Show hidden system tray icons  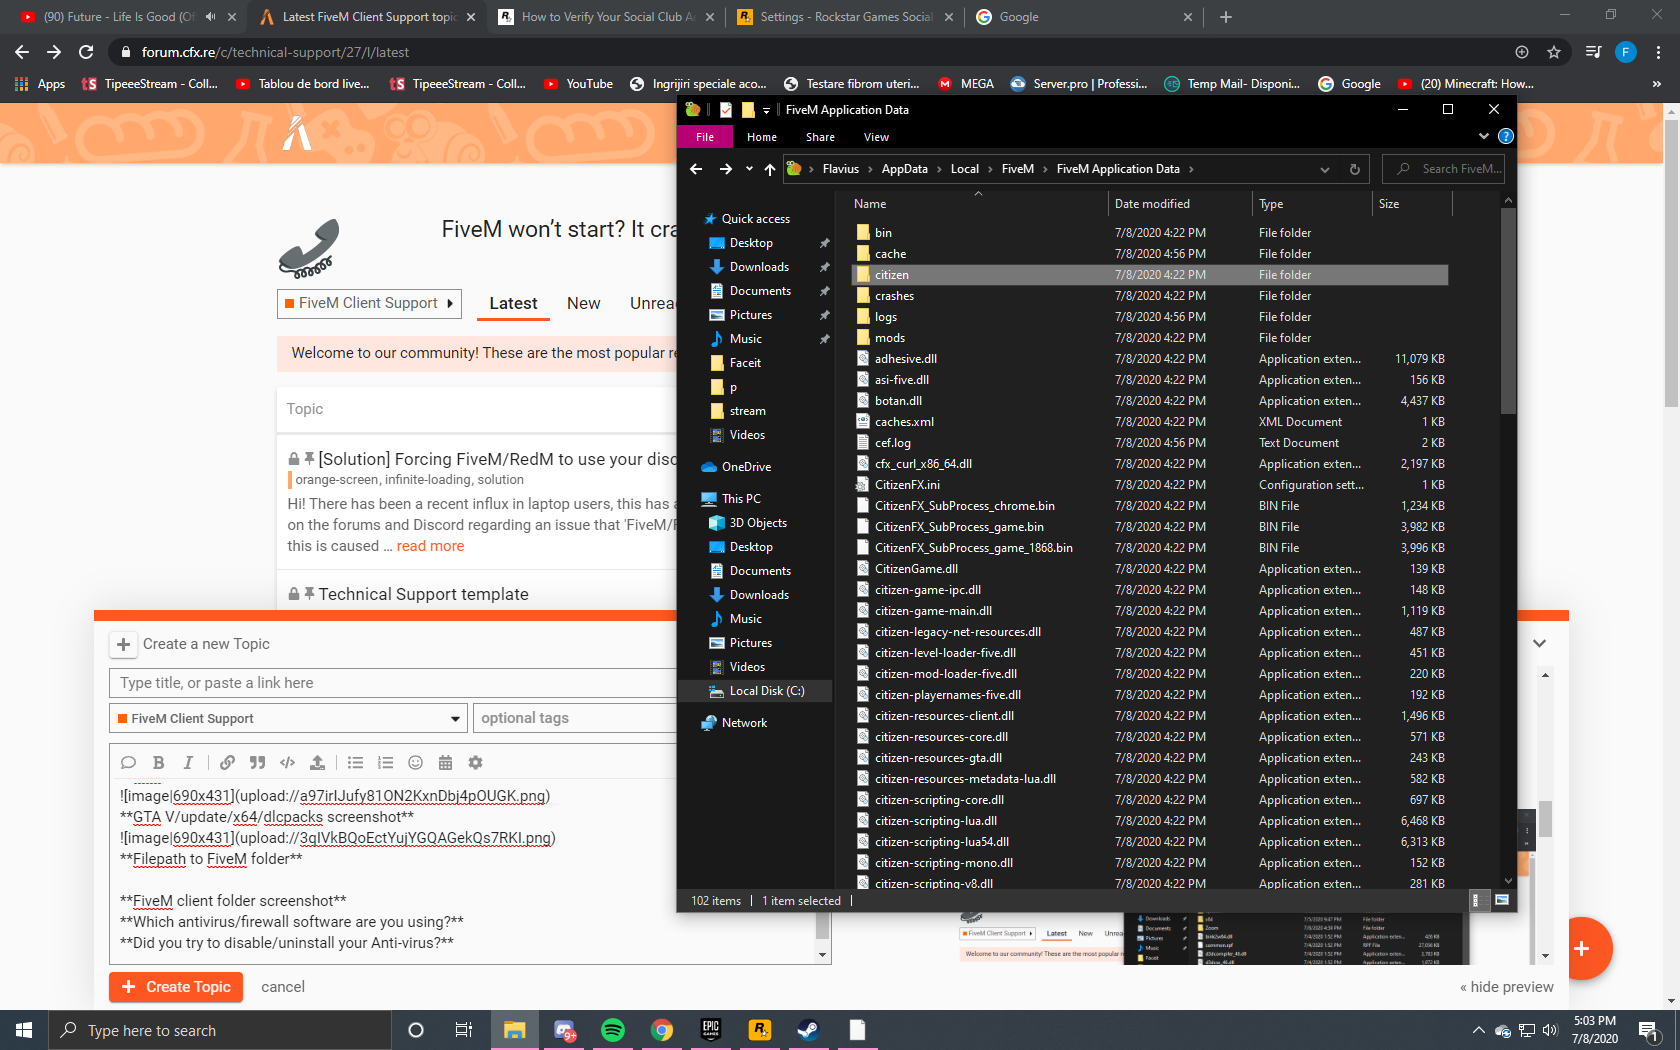tap(1479, 1030)
